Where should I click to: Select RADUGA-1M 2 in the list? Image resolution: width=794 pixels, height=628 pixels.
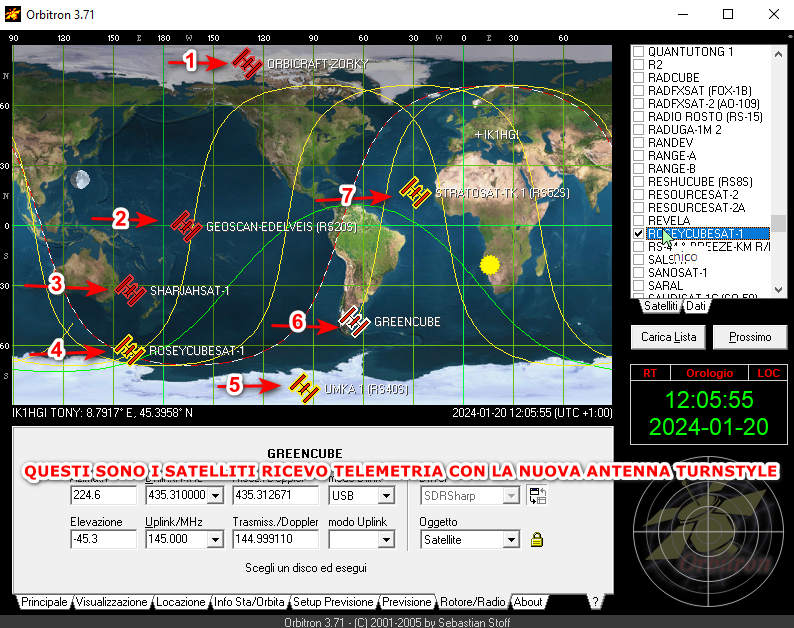click(x=685, y=130)
